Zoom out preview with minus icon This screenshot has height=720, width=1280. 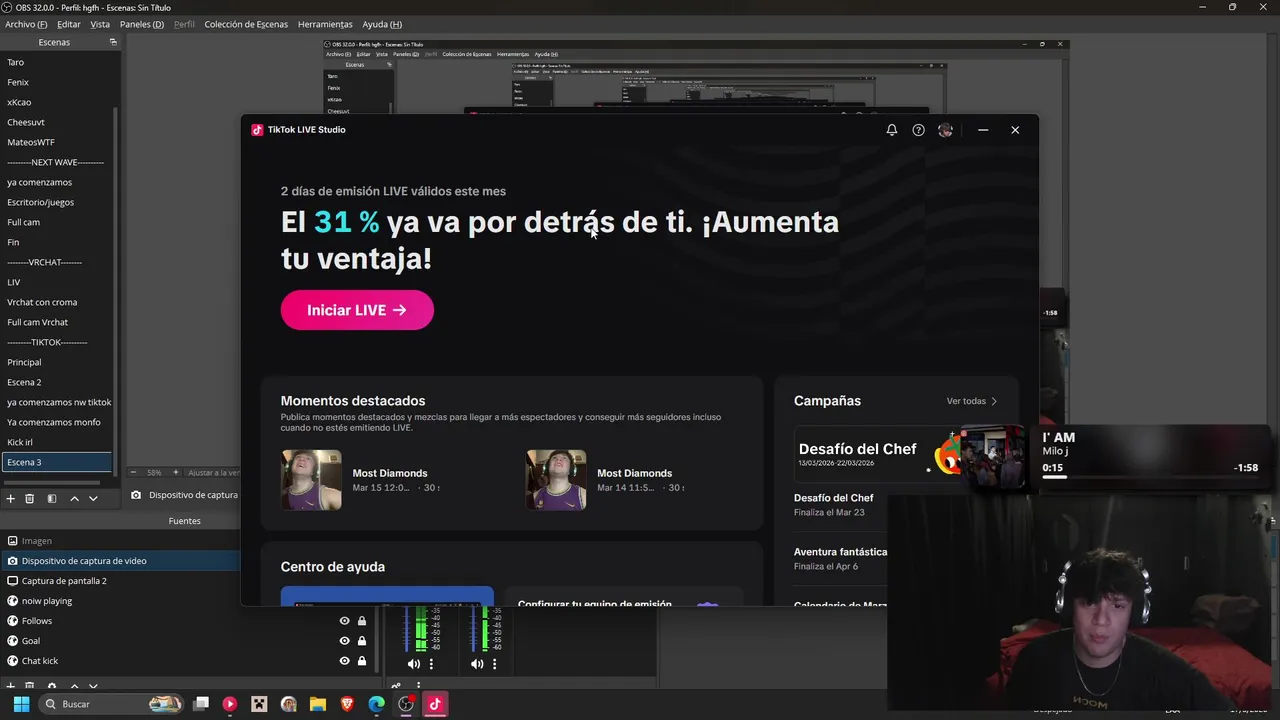[x=134, y=472]
